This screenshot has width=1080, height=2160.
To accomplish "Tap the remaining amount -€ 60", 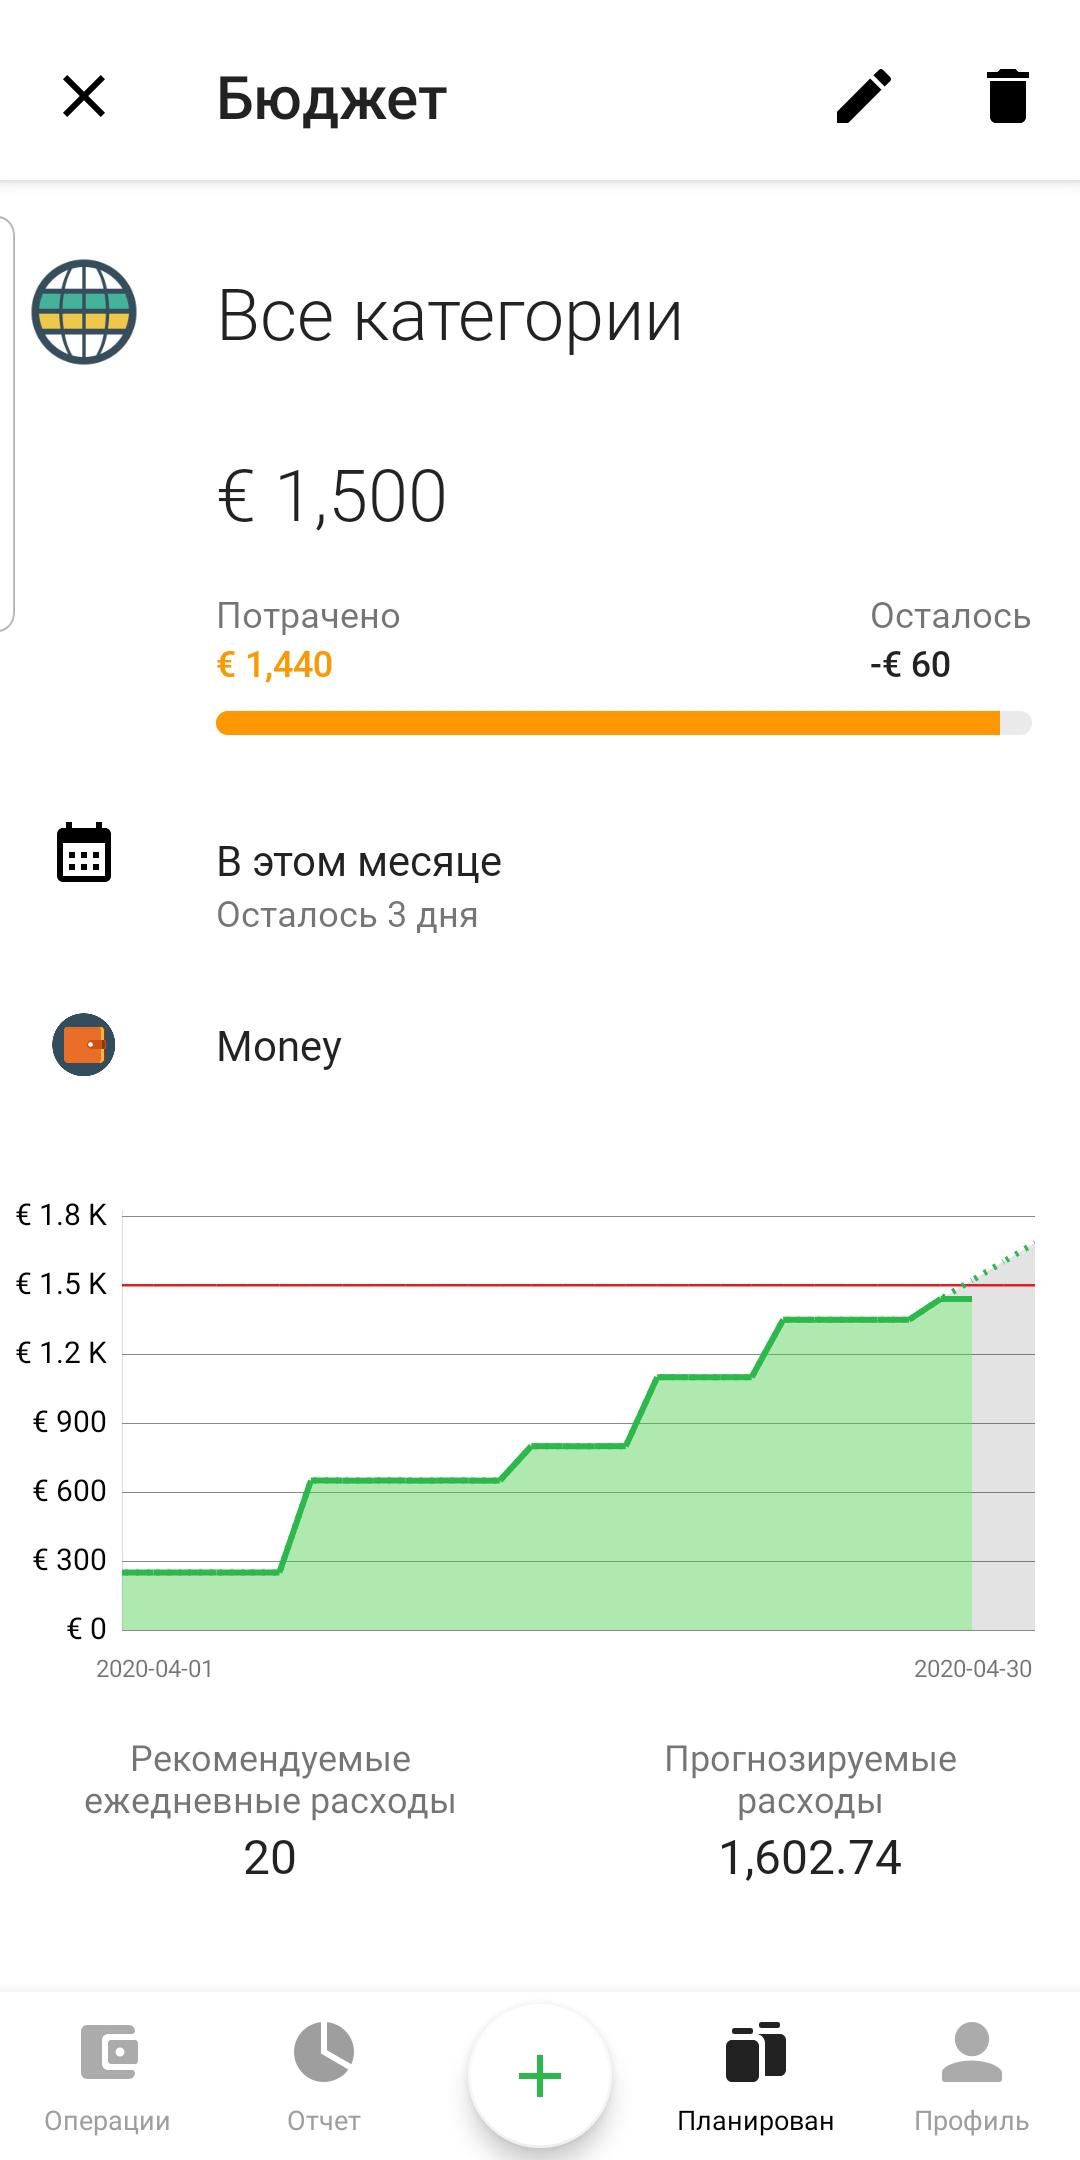I will click(910, 665).
